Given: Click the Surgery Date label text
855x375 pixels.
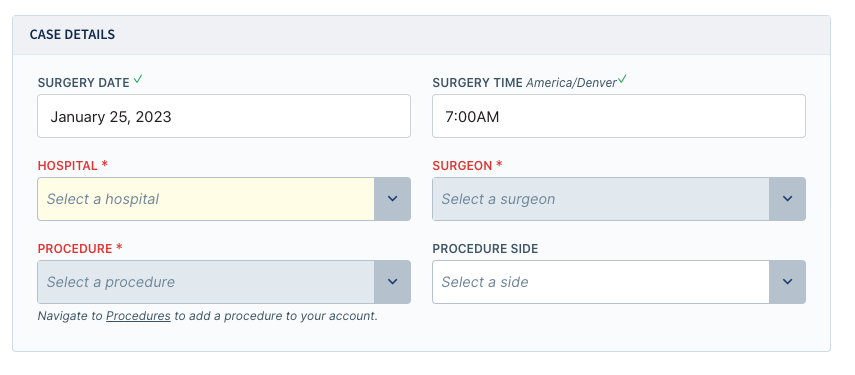Looking at the screenshot, I should (83, 83).
